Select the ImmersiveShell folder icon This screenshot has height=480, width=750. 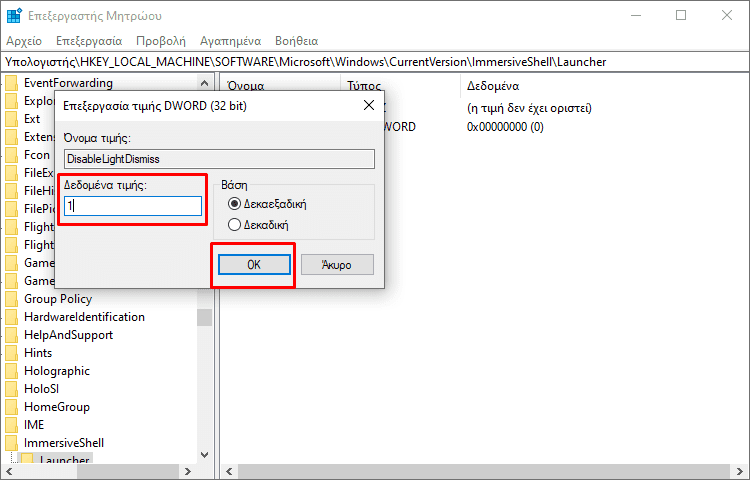11,443
